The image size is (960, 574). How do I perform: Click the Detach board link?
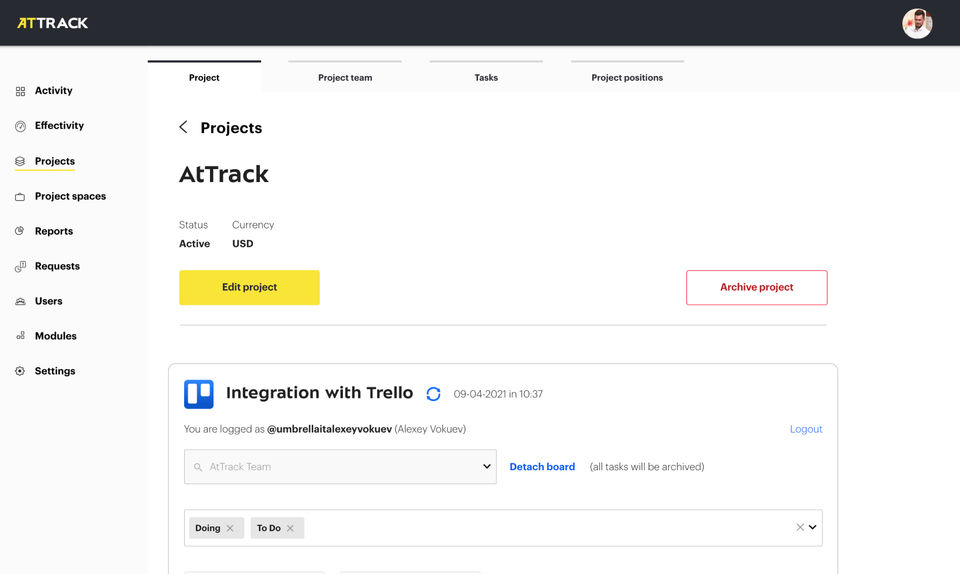click(x=542, y=467)
